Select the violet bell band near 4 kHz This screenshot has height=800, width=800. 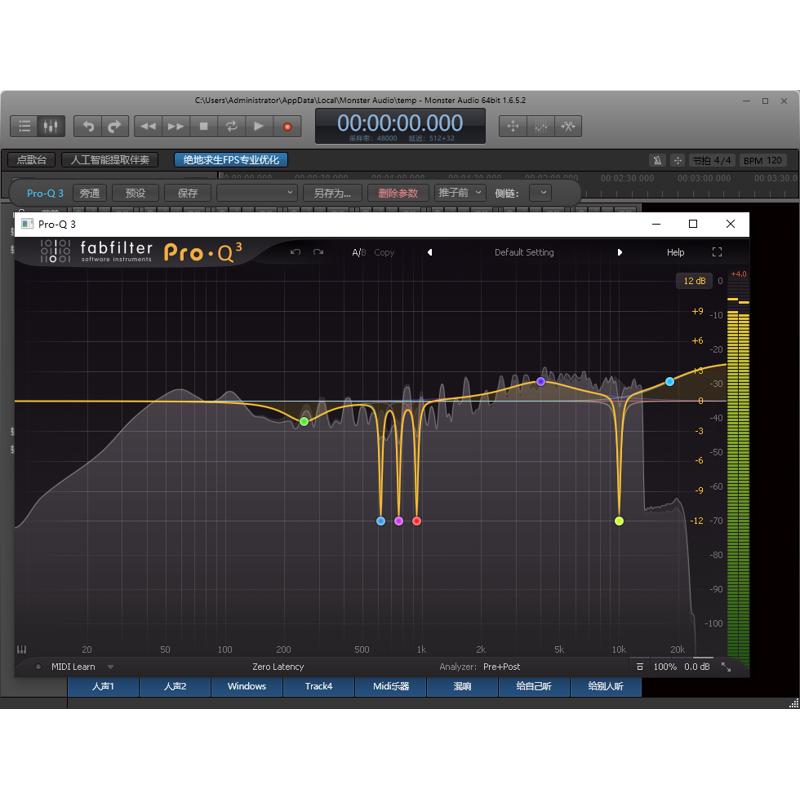click(x=541, y=382)
